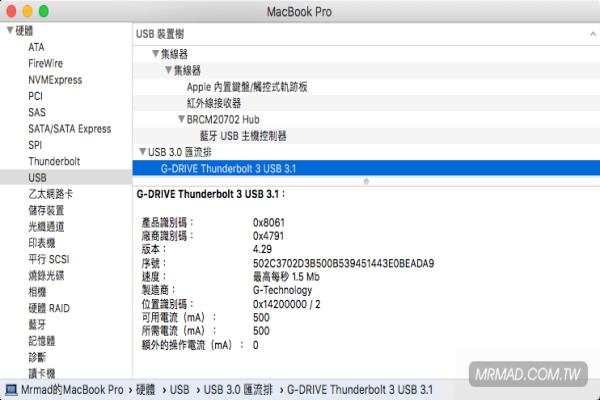The height and width of the screenshot is (400, 600).
Task: Select USB in the sidebar
Action: click(66, 178)
